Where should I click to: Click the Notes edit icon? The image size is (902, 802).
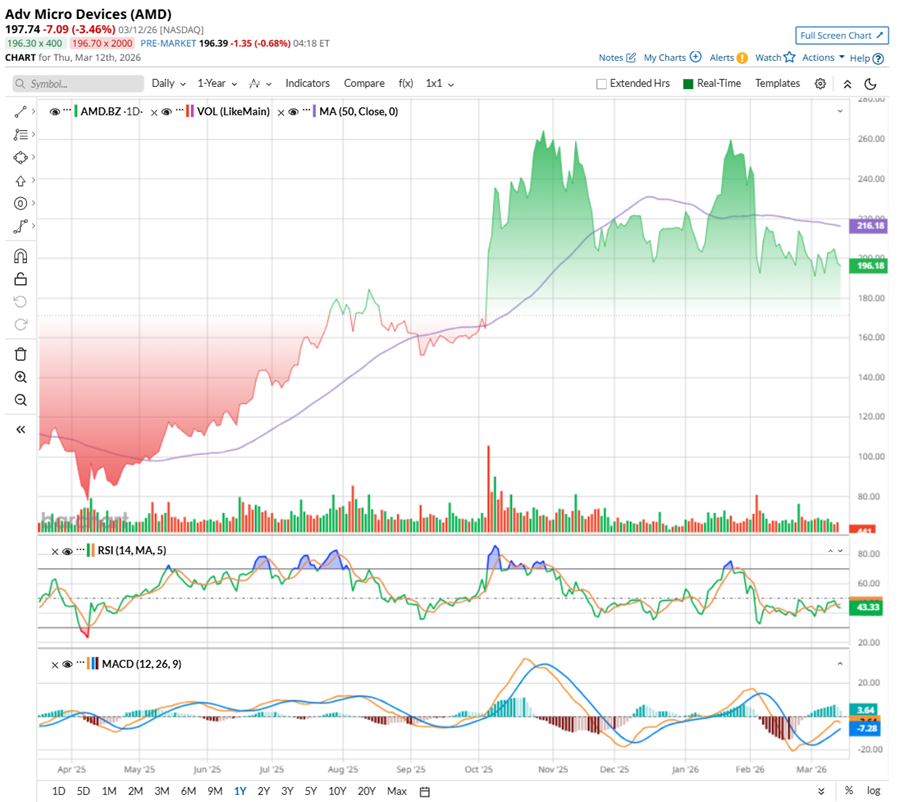631,58
